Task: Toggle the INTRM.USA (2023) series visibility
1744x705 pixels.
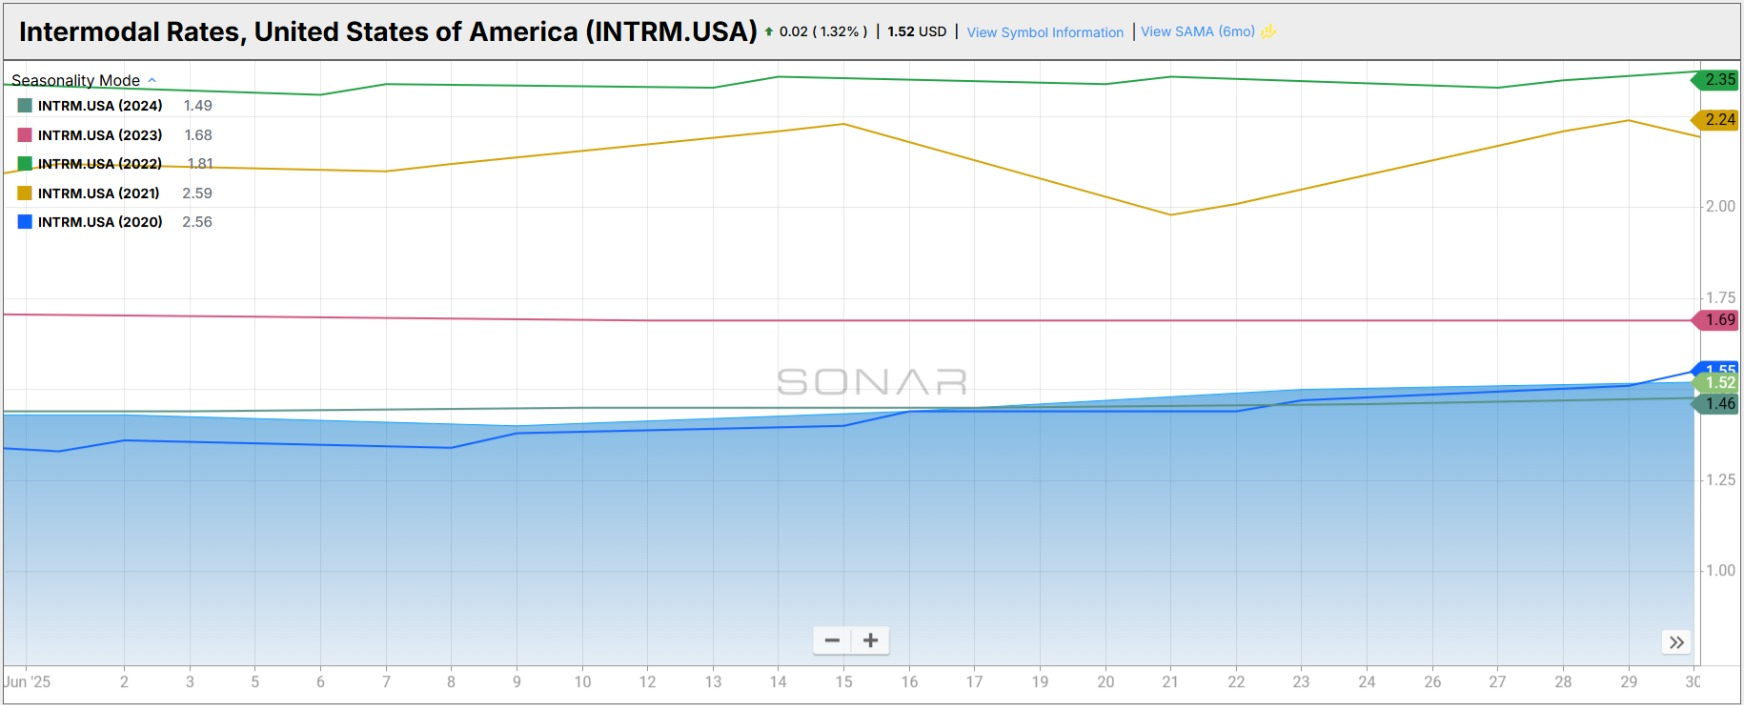Action: tap(100, 135)
